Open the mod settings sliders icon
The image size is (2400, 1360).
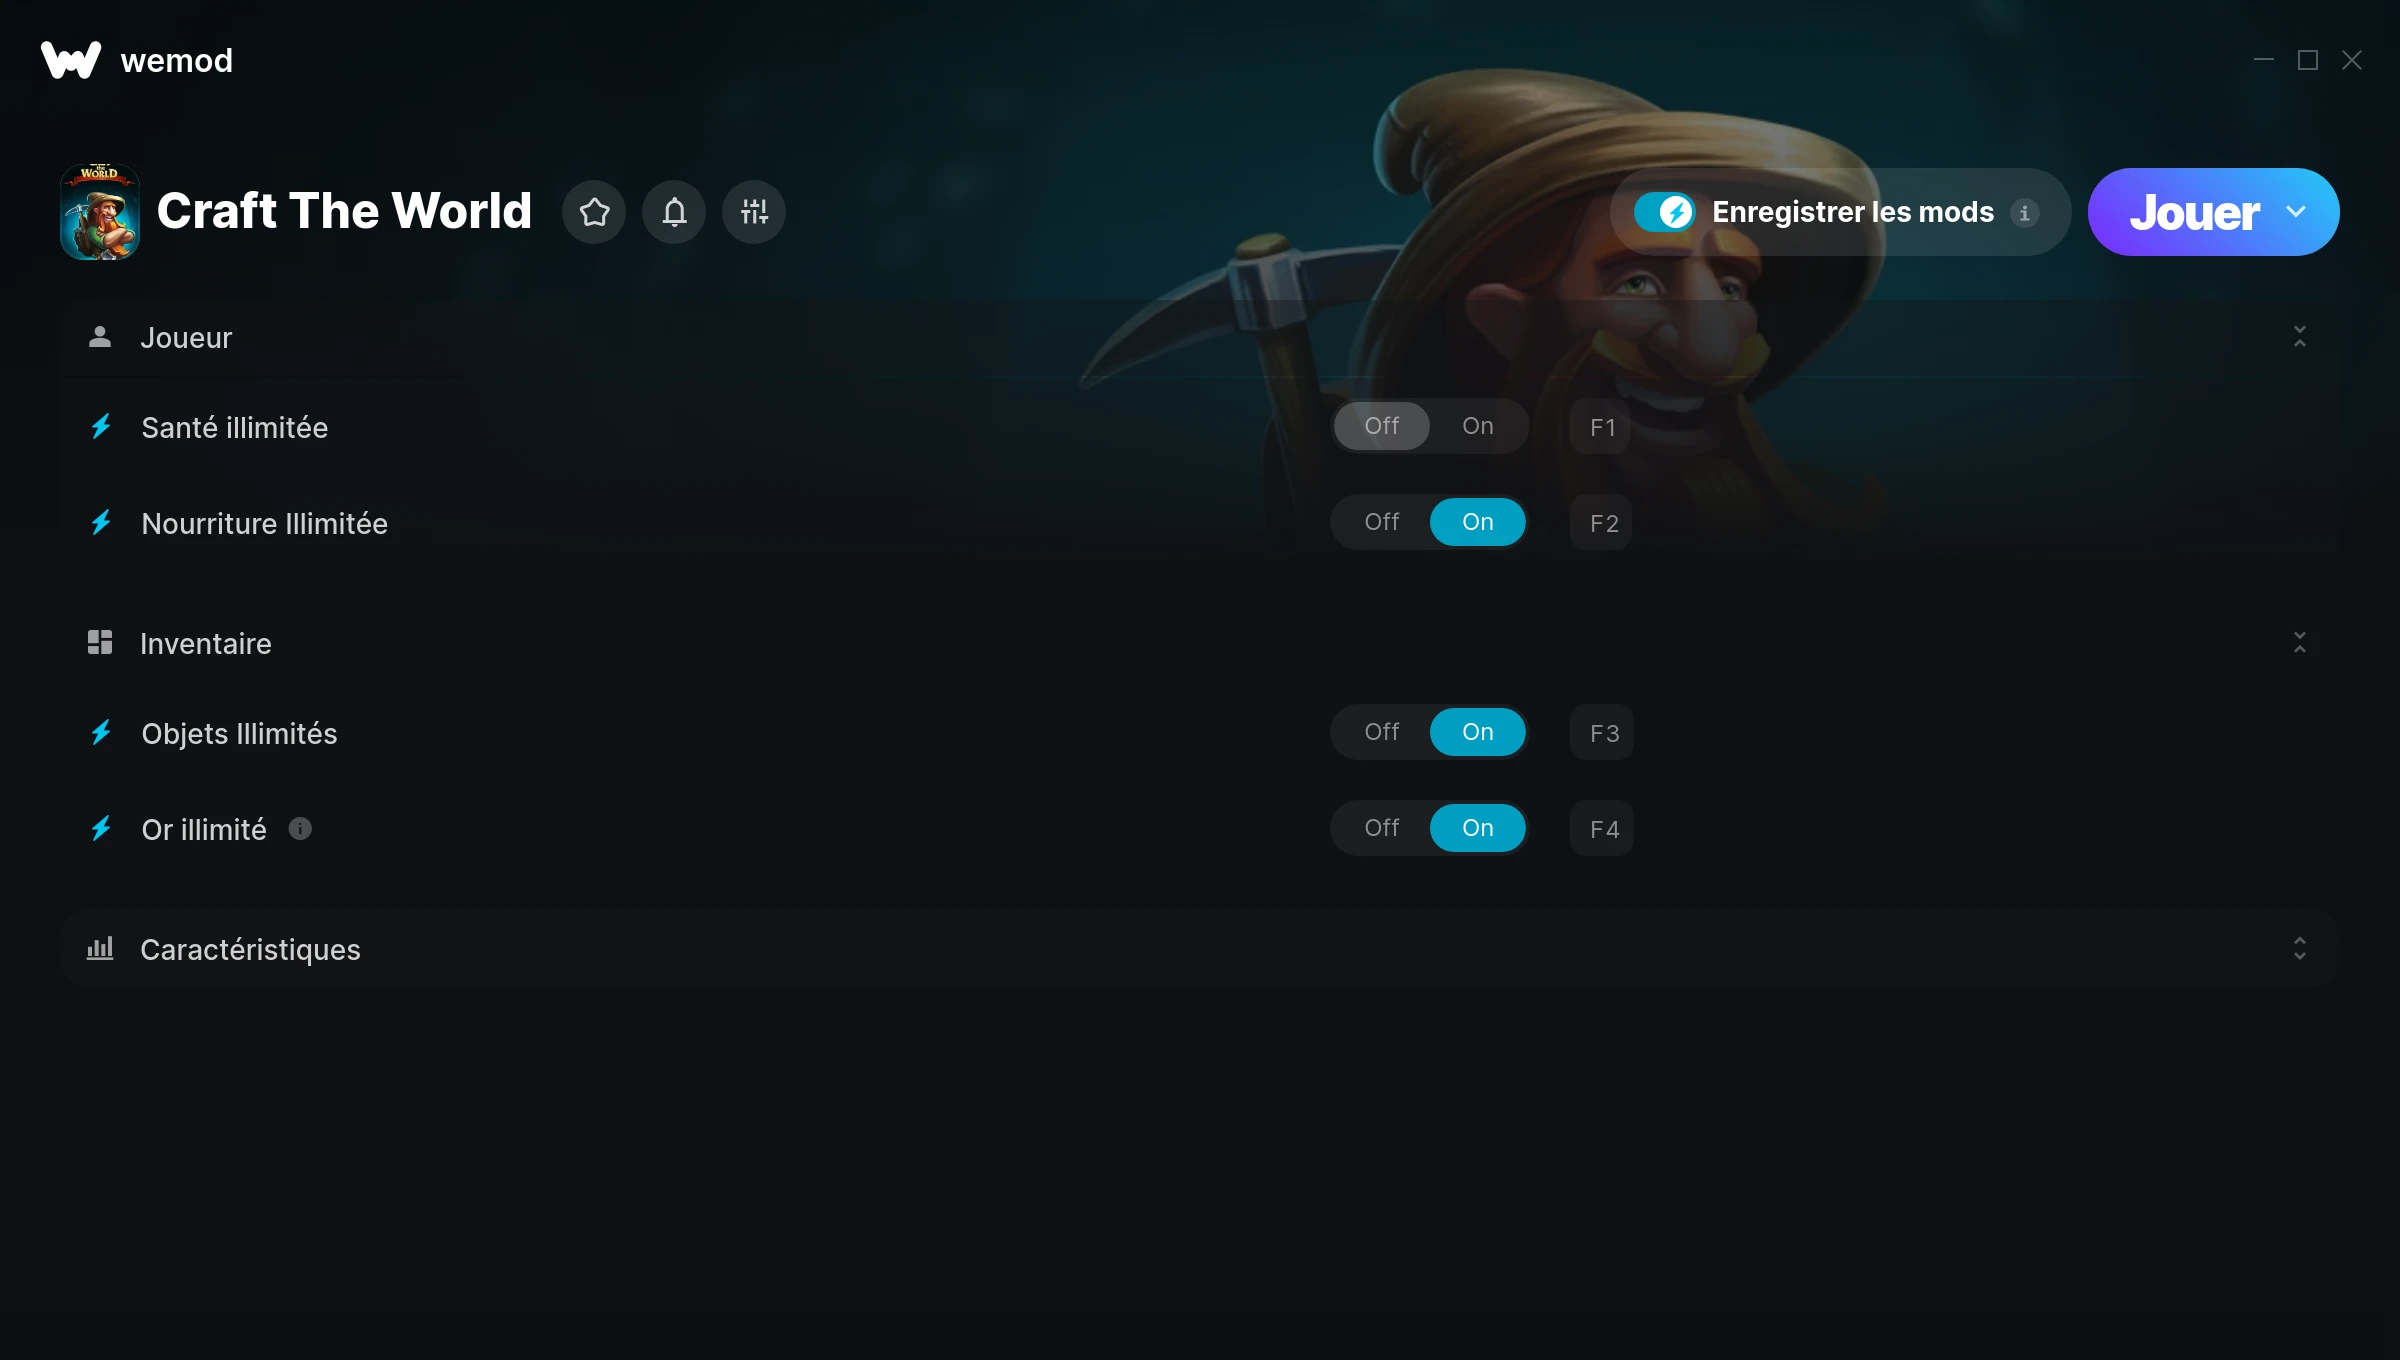coord(754,212)
